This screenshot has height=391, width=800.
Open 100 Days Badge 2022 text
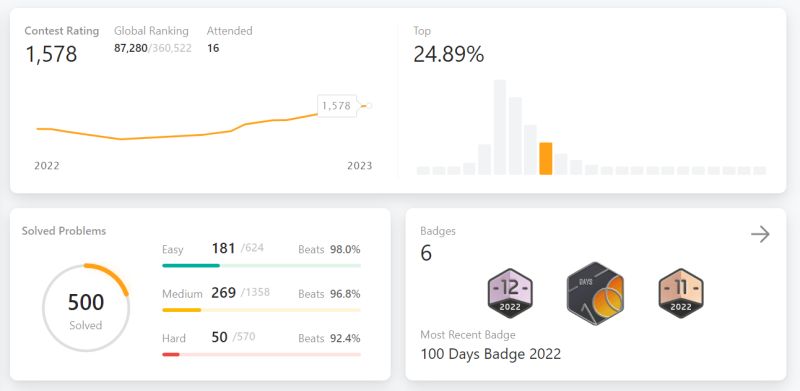click(x=491, y=354)
